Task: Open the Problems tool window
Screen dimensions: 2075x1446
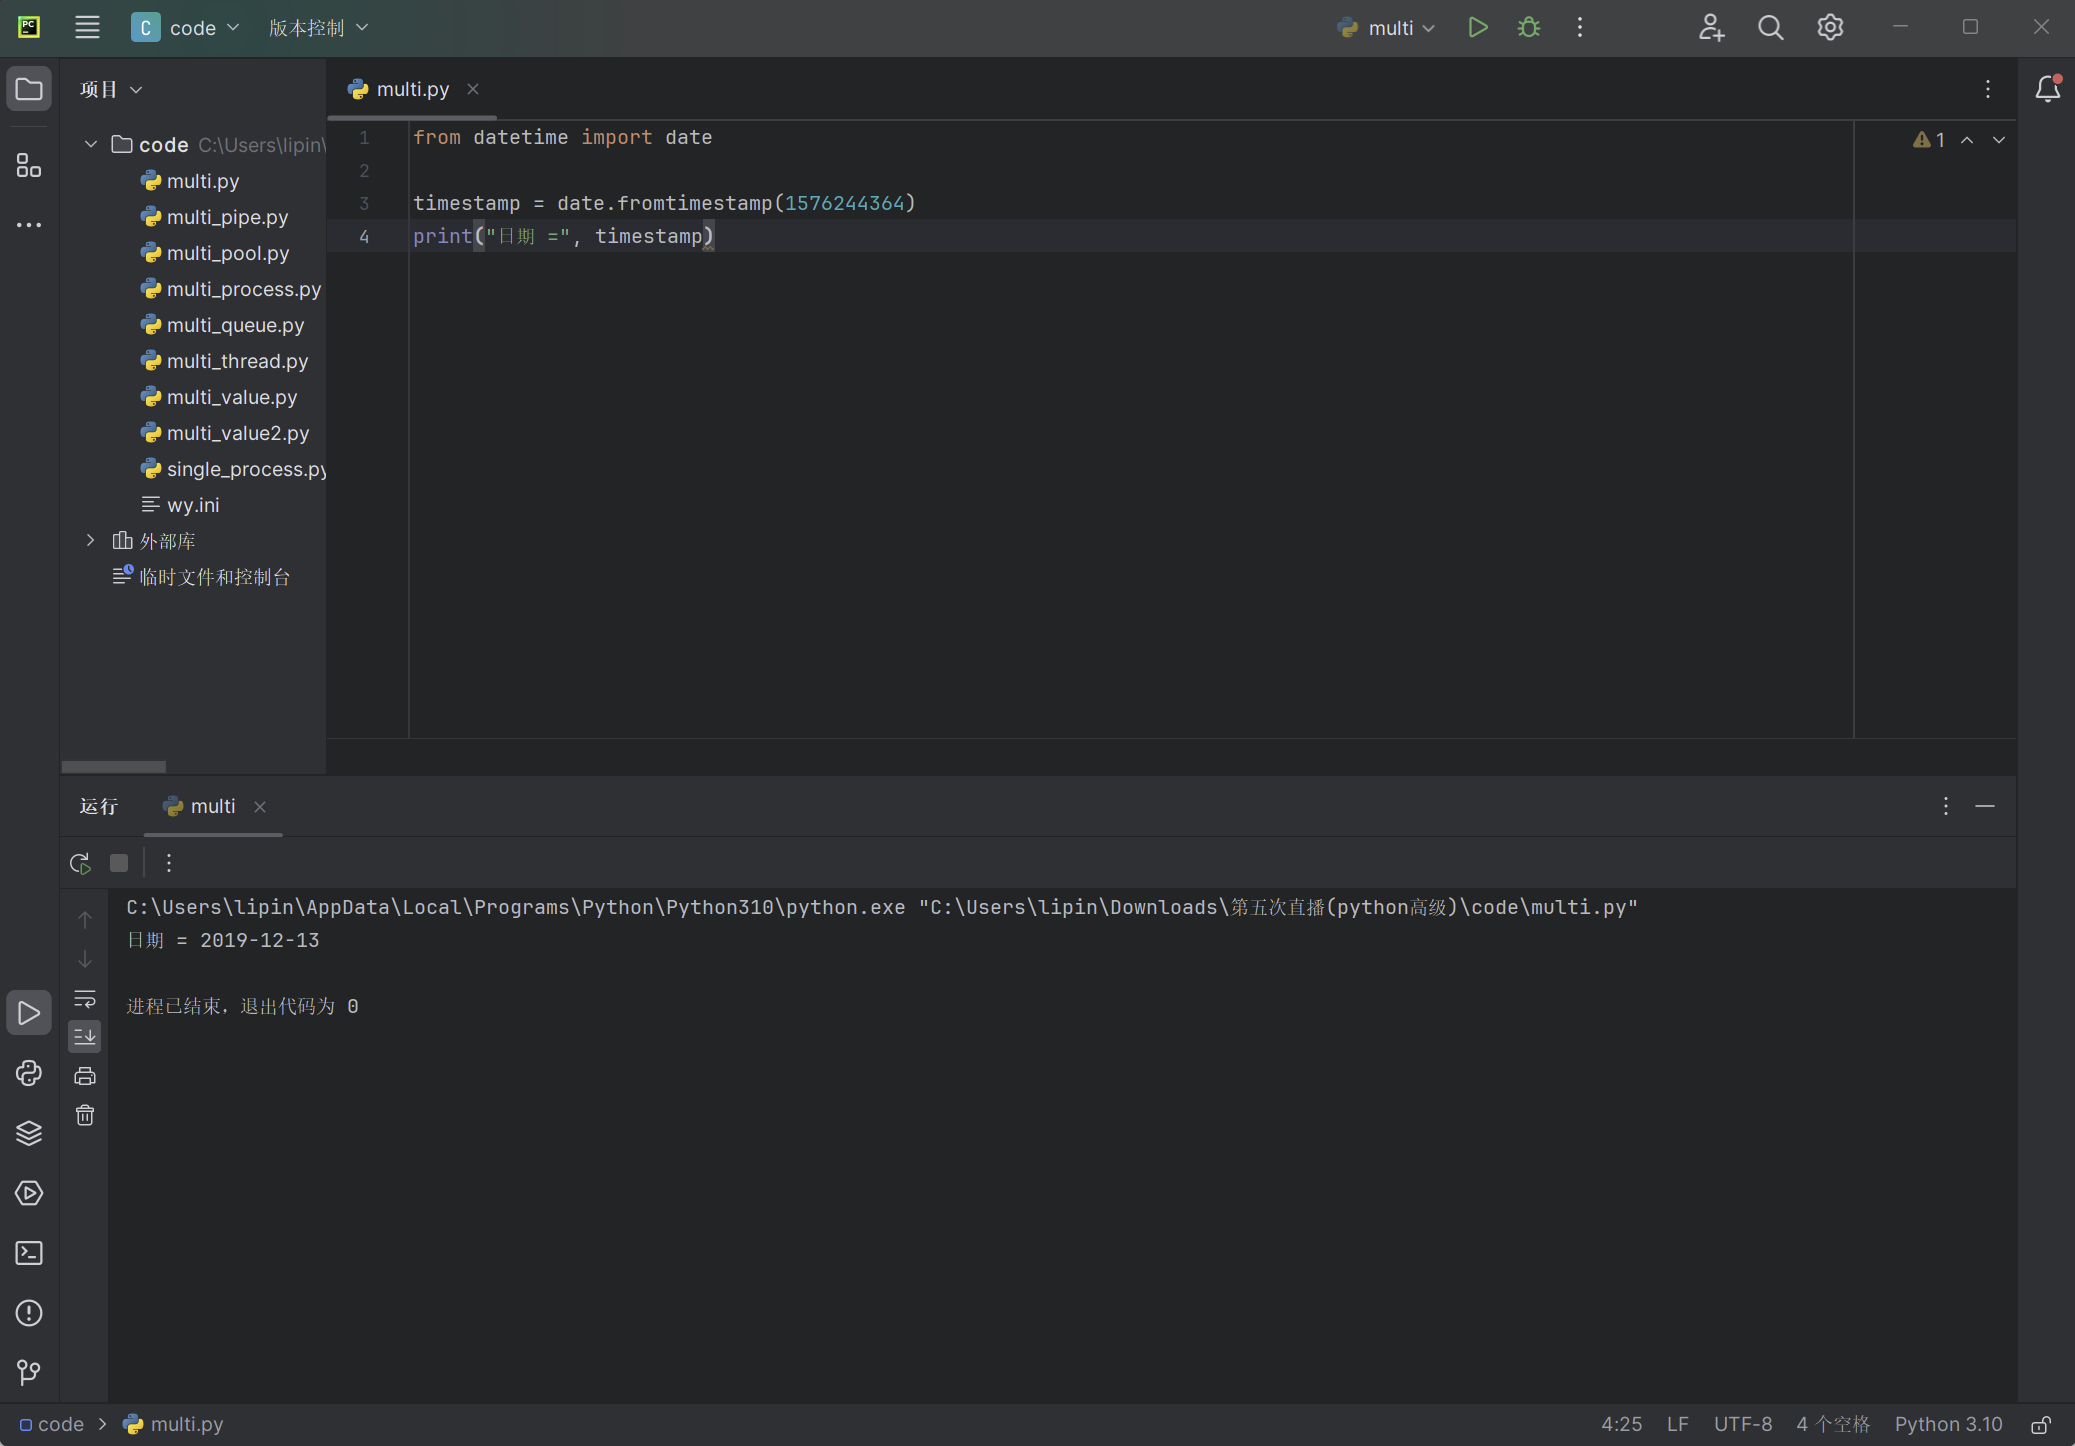Action: (x=29, y=1313)
